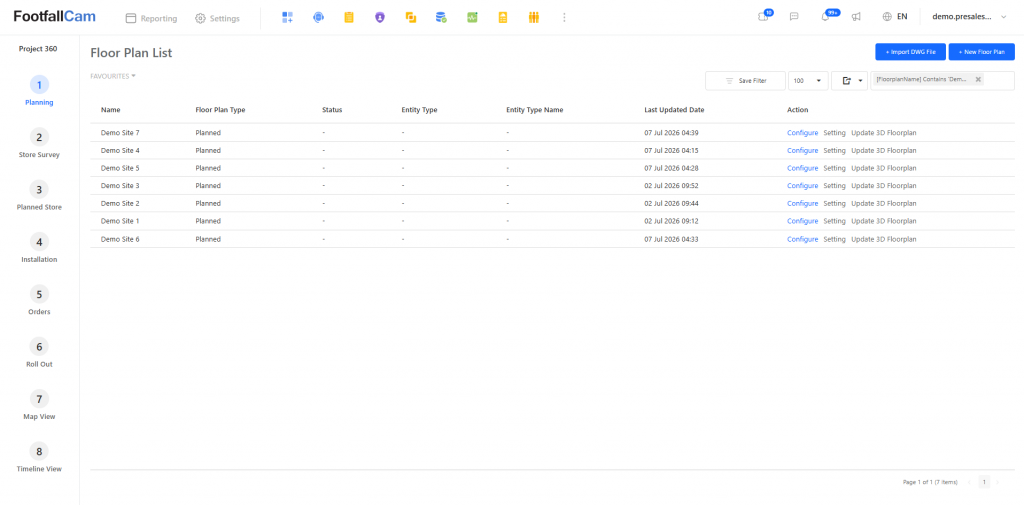This screenshot has height=505, width=1024.
Task: Open the demo.presales account dropdown
Action: pos(970,17)
